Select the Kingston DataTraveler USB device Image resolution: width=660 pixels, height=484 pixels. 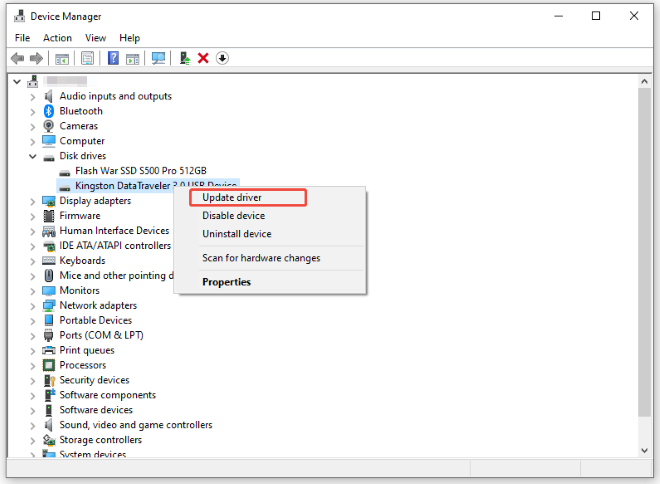click(x=147, y=185)
